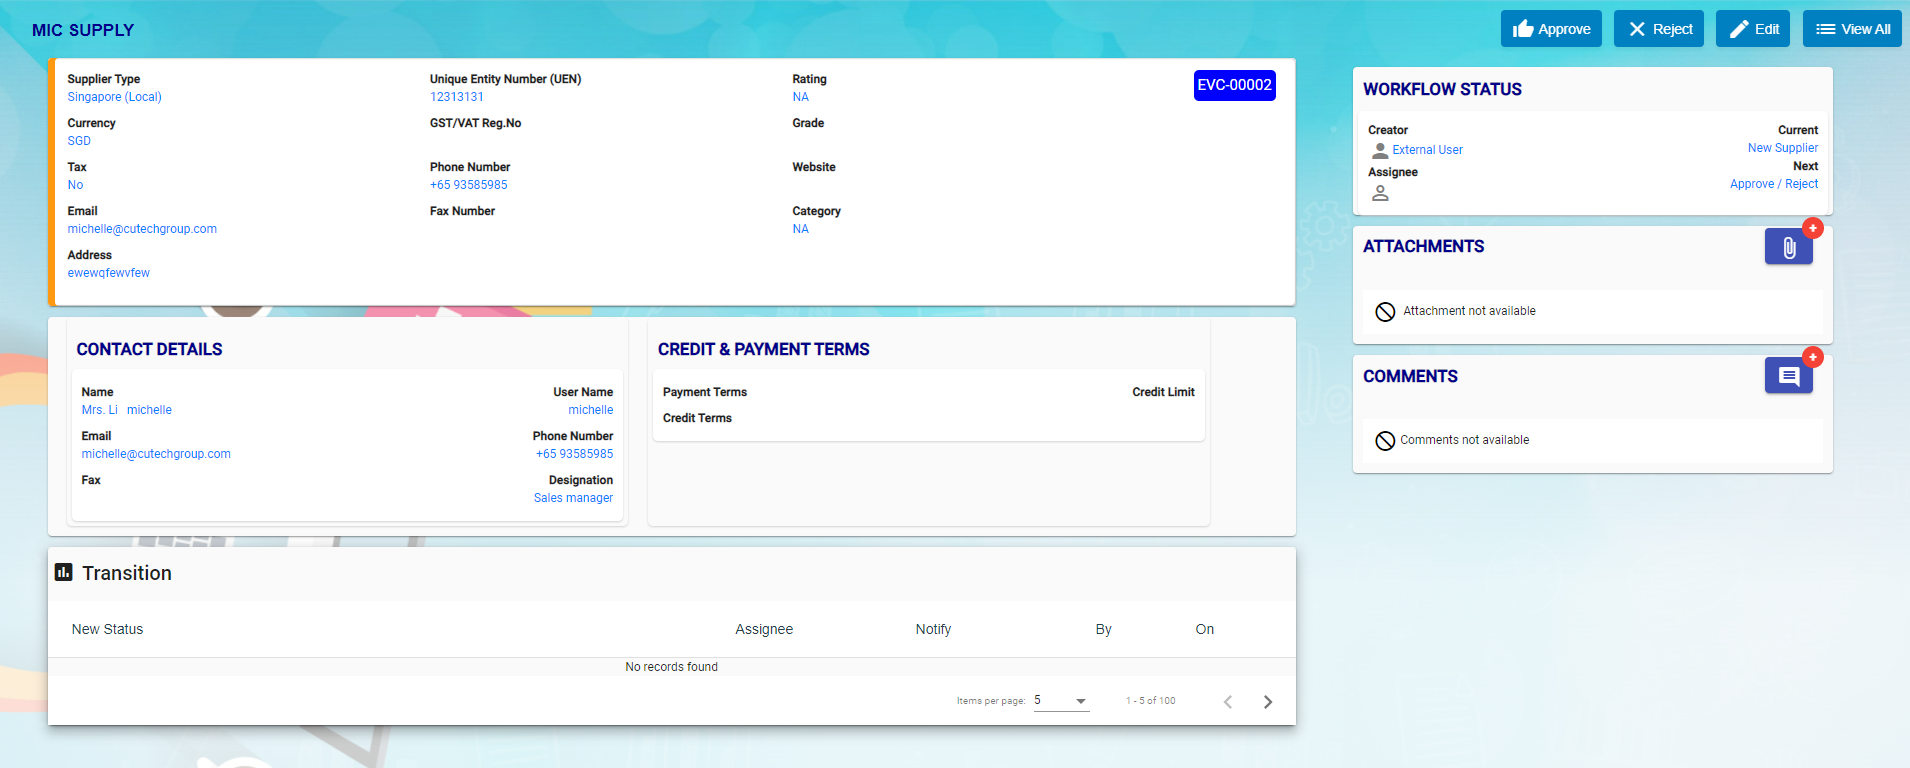
Task: Click the Approve / Reject next step link
Action: click(x=1773, y=184)
